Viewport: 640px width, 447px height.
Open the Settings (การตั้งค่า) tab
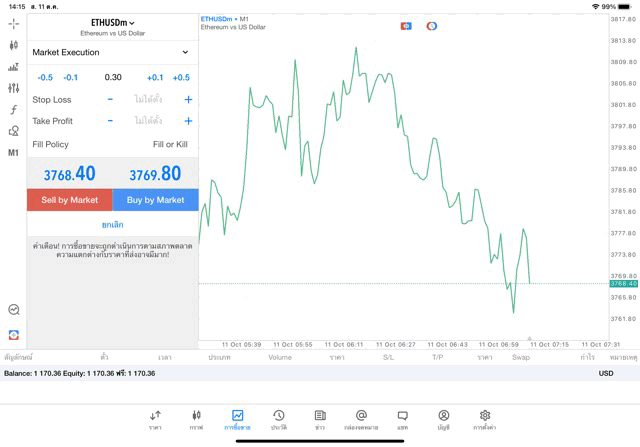coord(485,419)
